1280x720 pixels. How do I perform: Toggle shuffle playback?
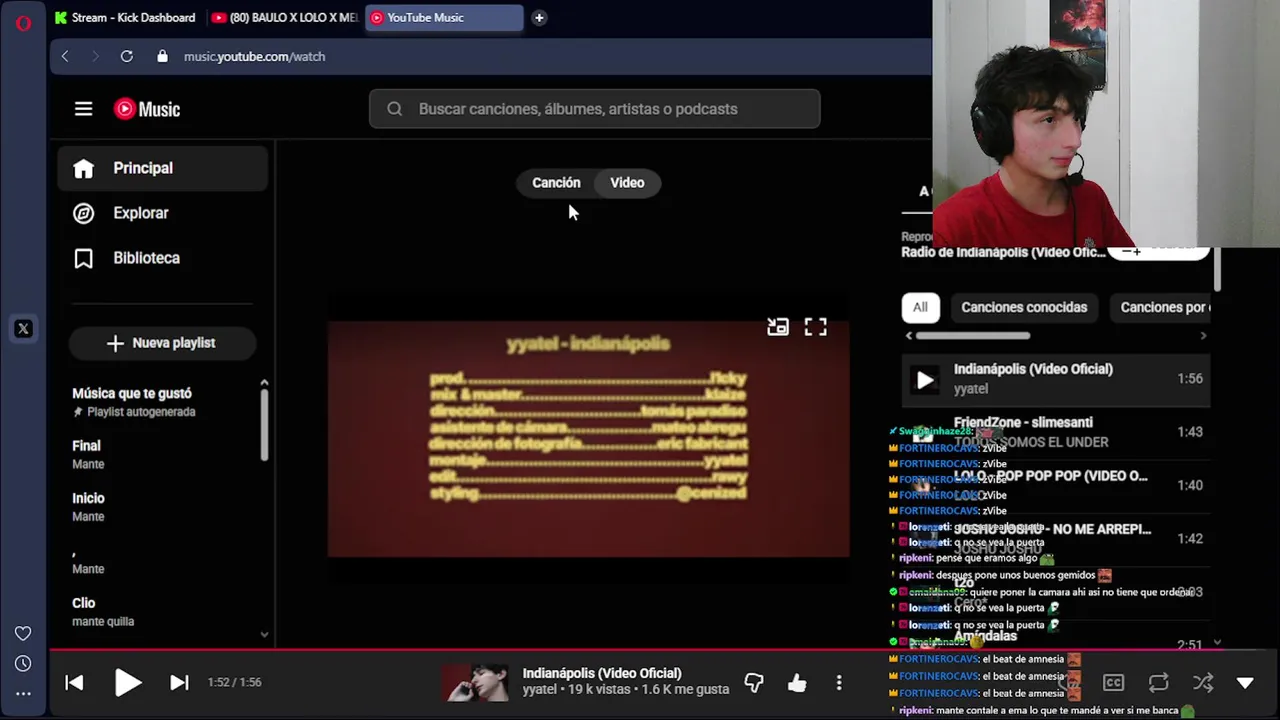(1202, 682)
